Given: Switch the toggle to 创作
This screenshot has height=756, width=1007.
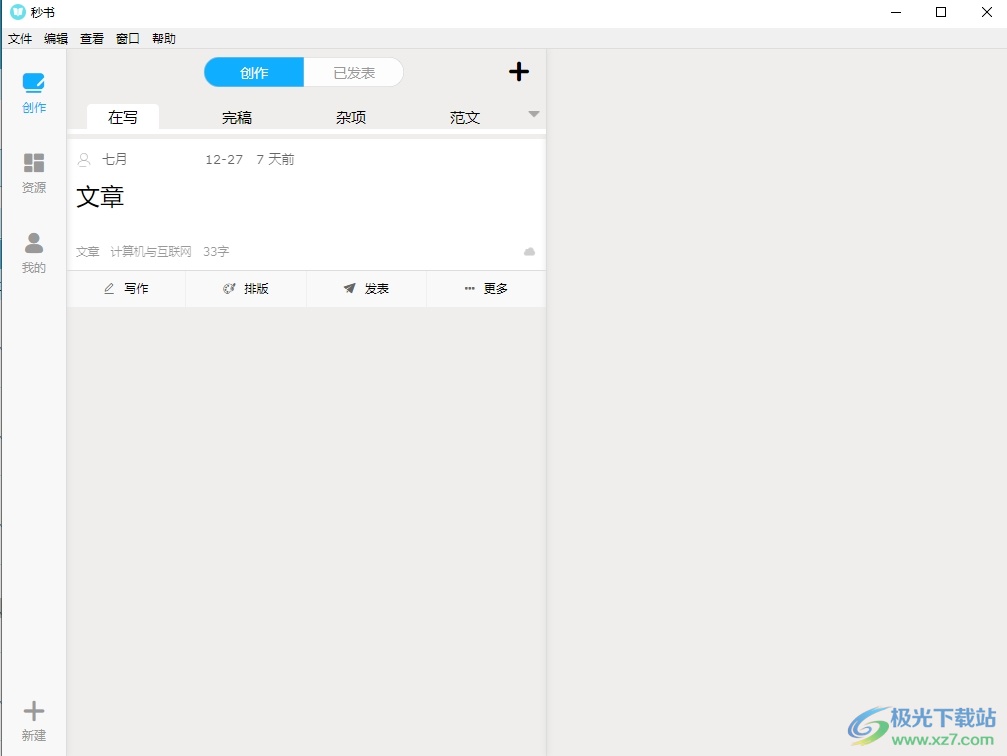Looking at the screenshot, I should tap(254, 73).
